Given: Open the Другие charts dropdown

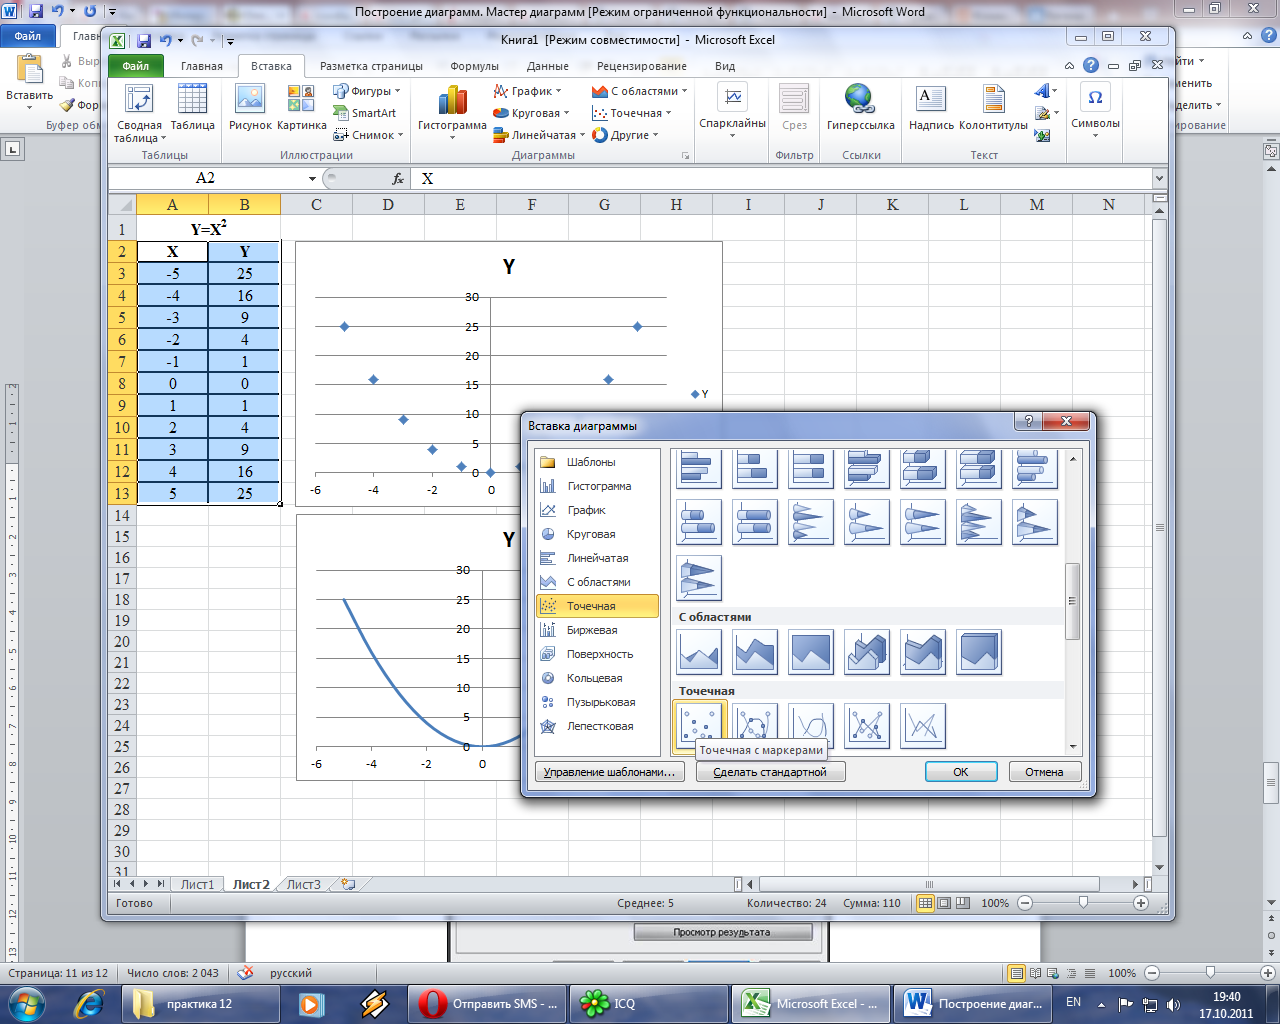Looking at the screenshot, I should 625,135.
